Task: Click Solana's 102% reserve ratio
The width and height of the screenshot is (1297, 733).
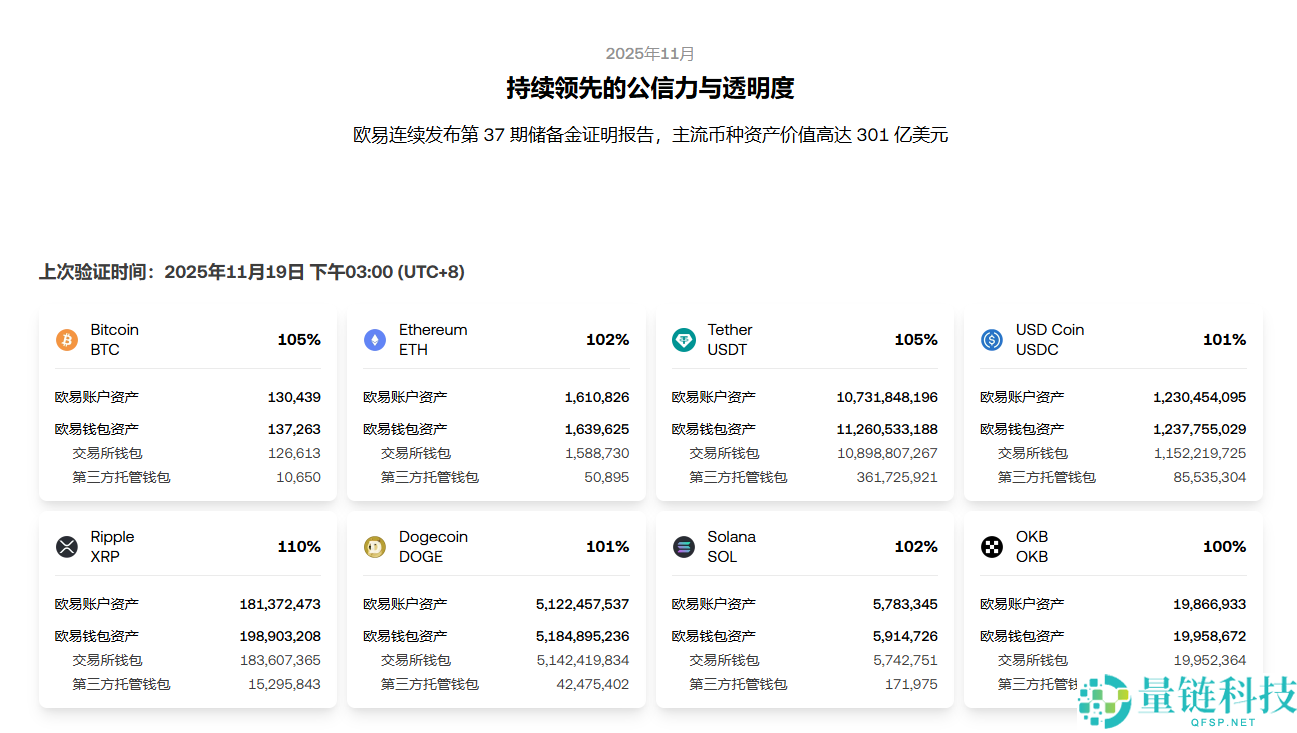Action: click(916, 547)
